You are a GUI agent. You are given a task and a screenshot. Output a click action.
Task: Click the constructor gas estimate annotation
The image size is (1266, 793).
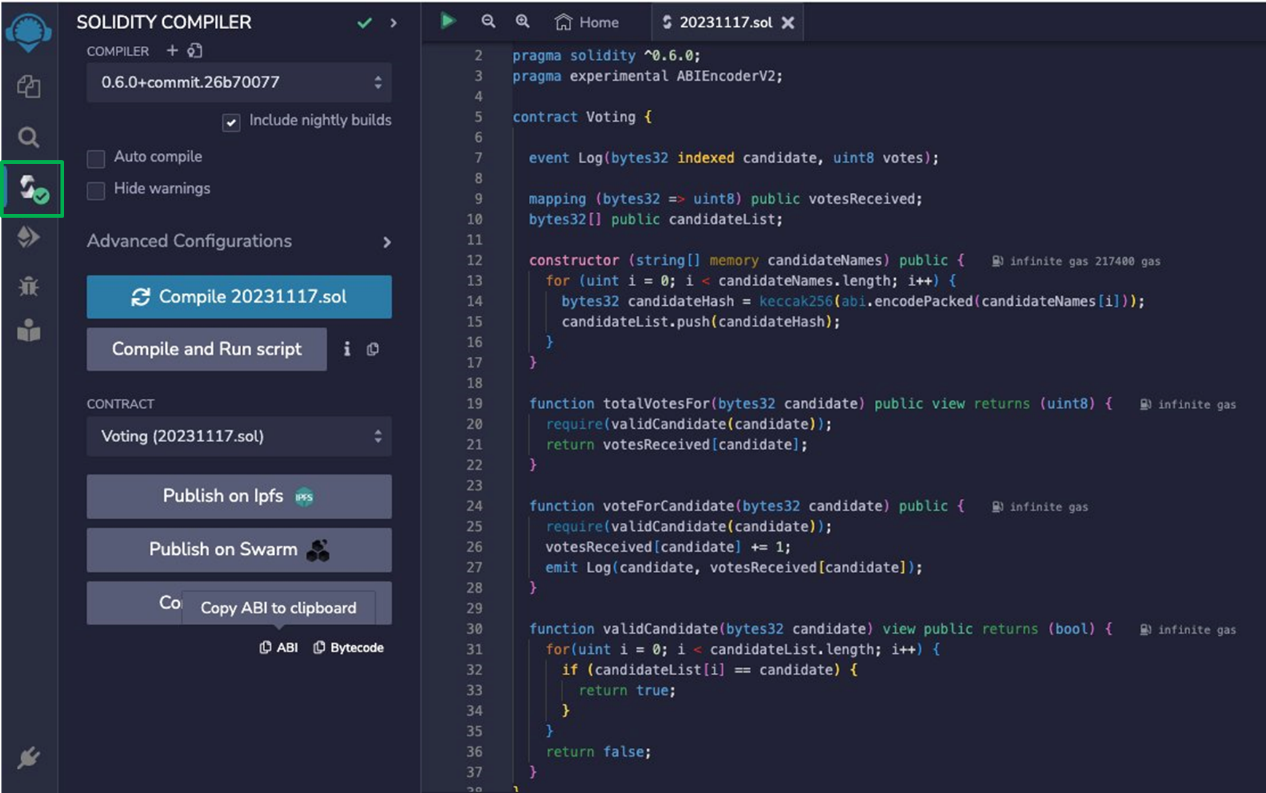click(1077, 261)
